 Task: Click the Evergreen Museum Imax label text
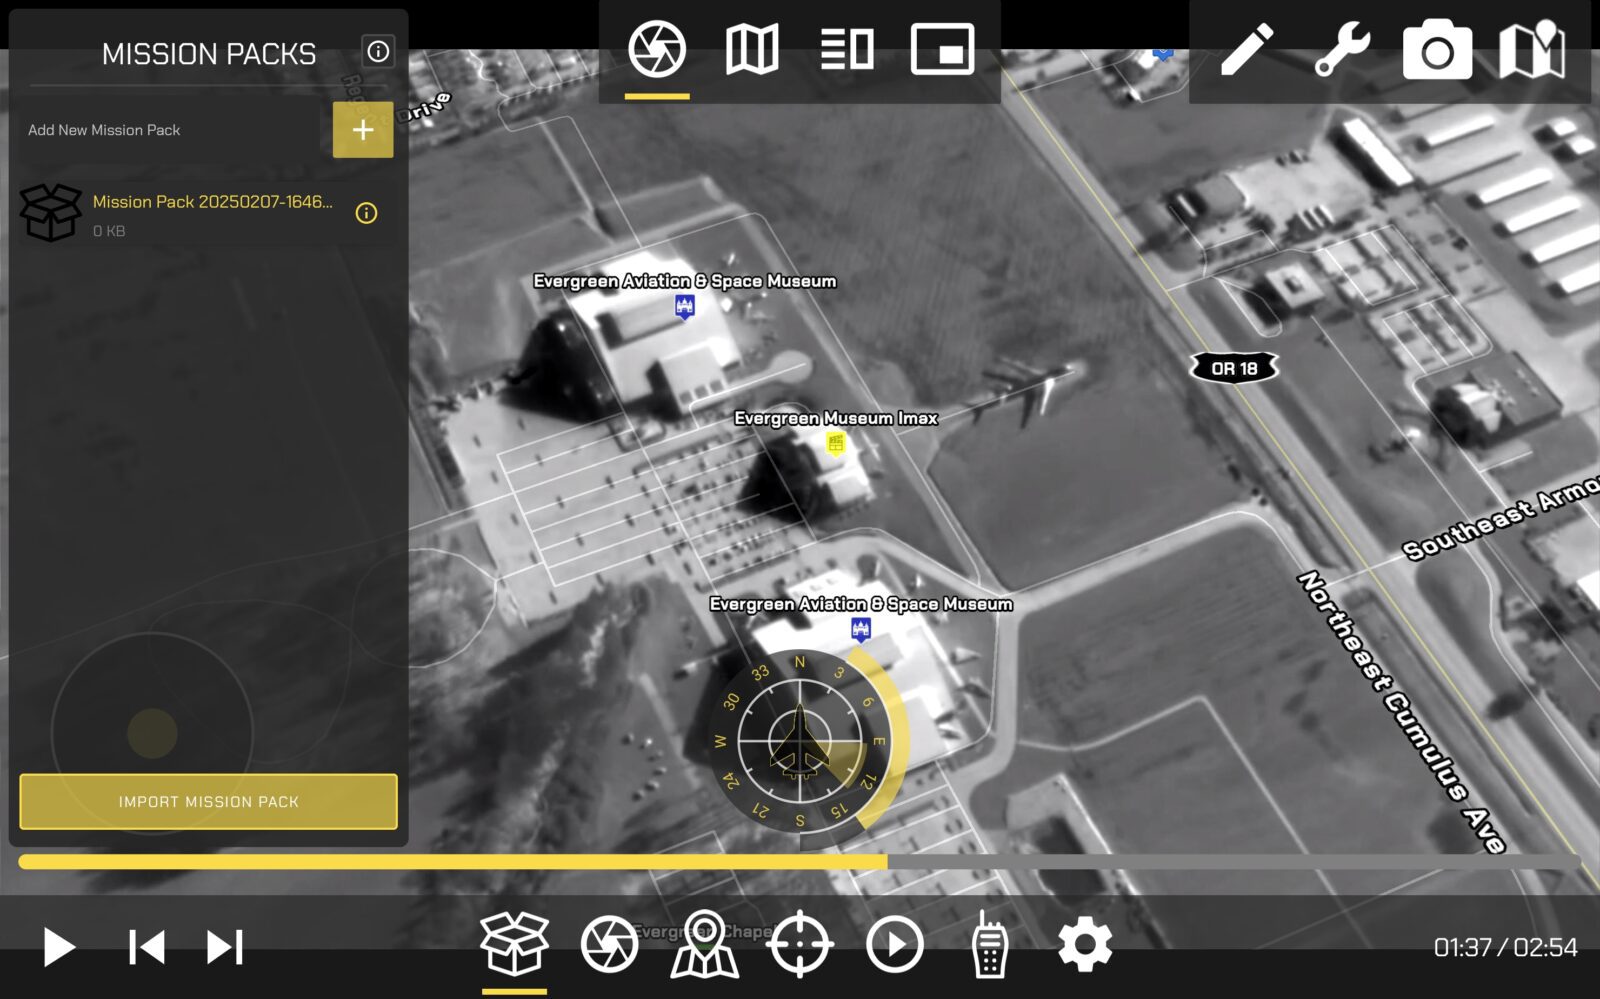[836, 418]
